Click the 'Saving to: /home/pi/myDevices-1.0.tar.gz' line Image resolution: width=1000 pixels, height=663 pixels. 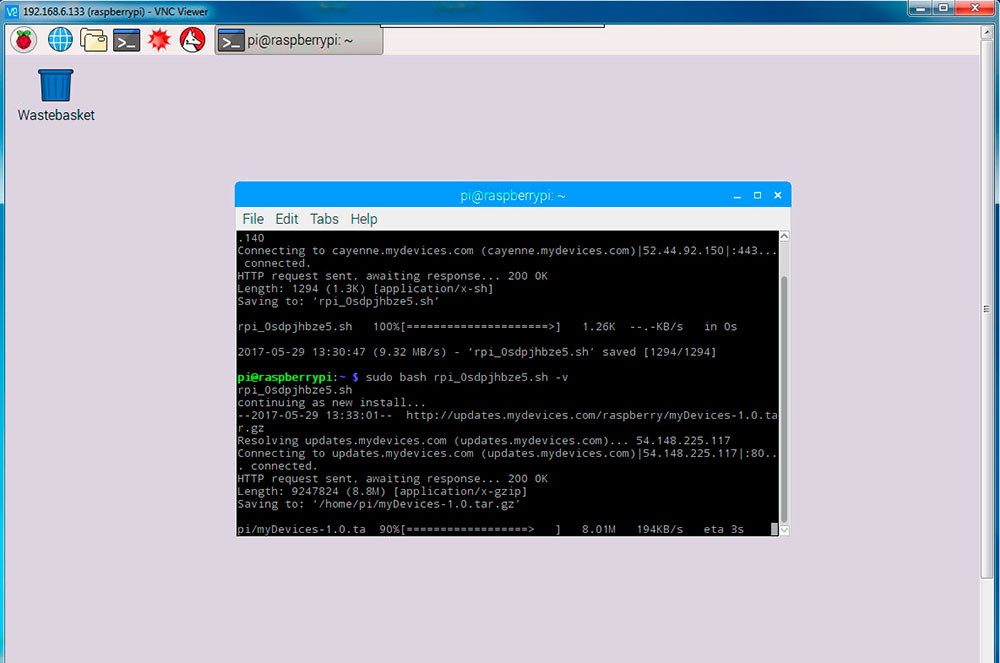(x=379, y=504)
